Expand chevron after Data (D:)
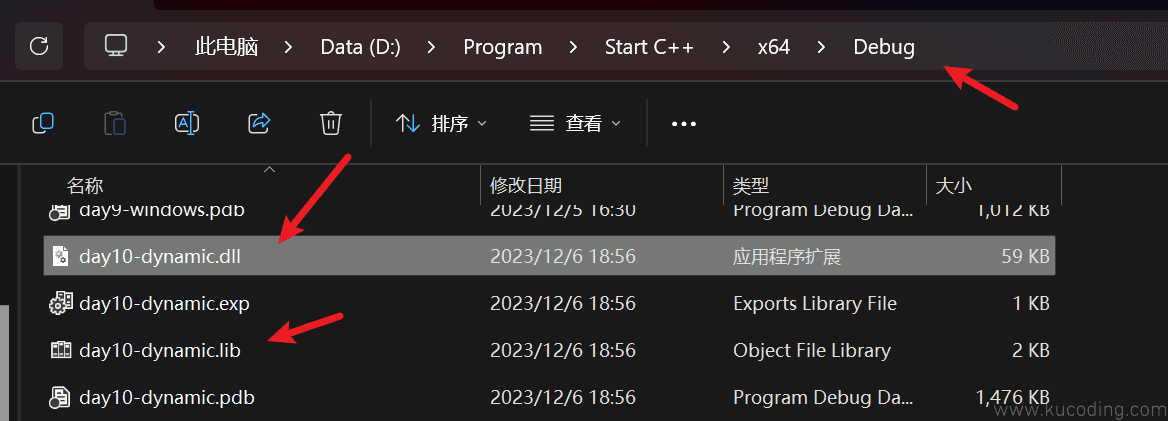The width and height of the screenshot is (1168, 421). tap(431, 47)
